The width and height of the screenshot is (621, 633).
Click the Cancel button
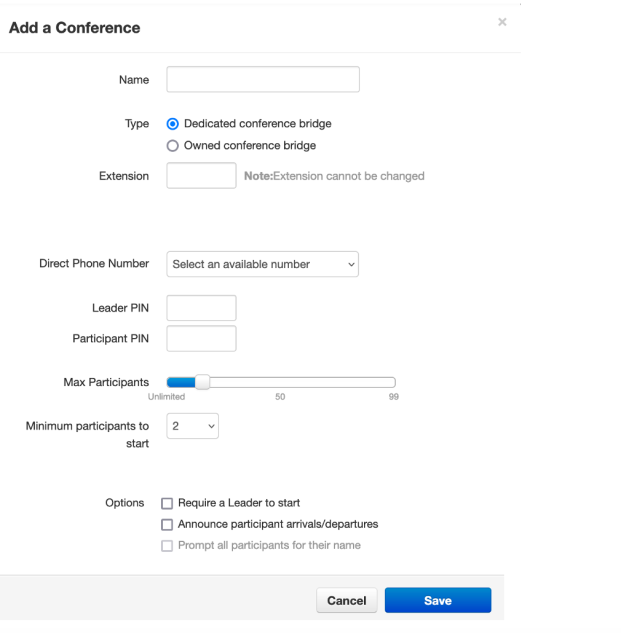[x=346, y=600]
